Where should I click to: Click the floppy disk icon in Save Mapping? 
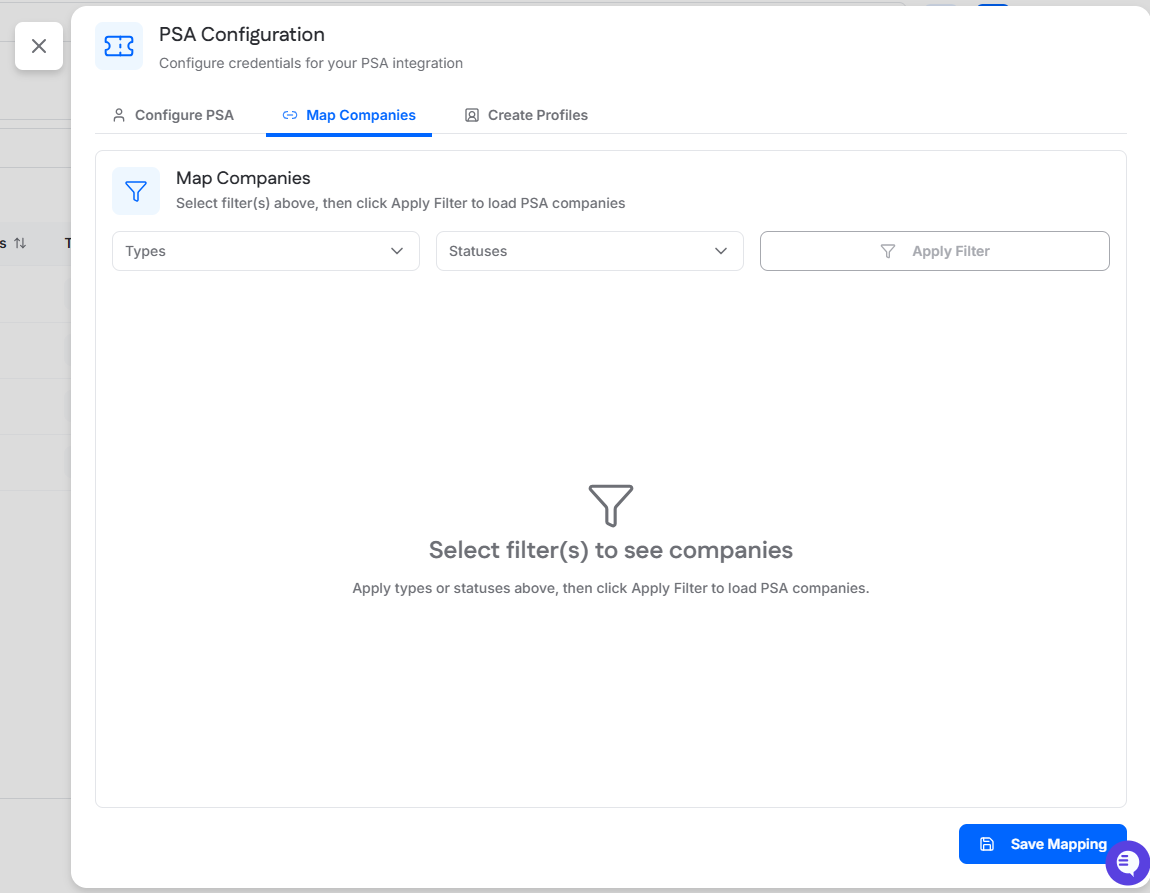pos(987,844)
